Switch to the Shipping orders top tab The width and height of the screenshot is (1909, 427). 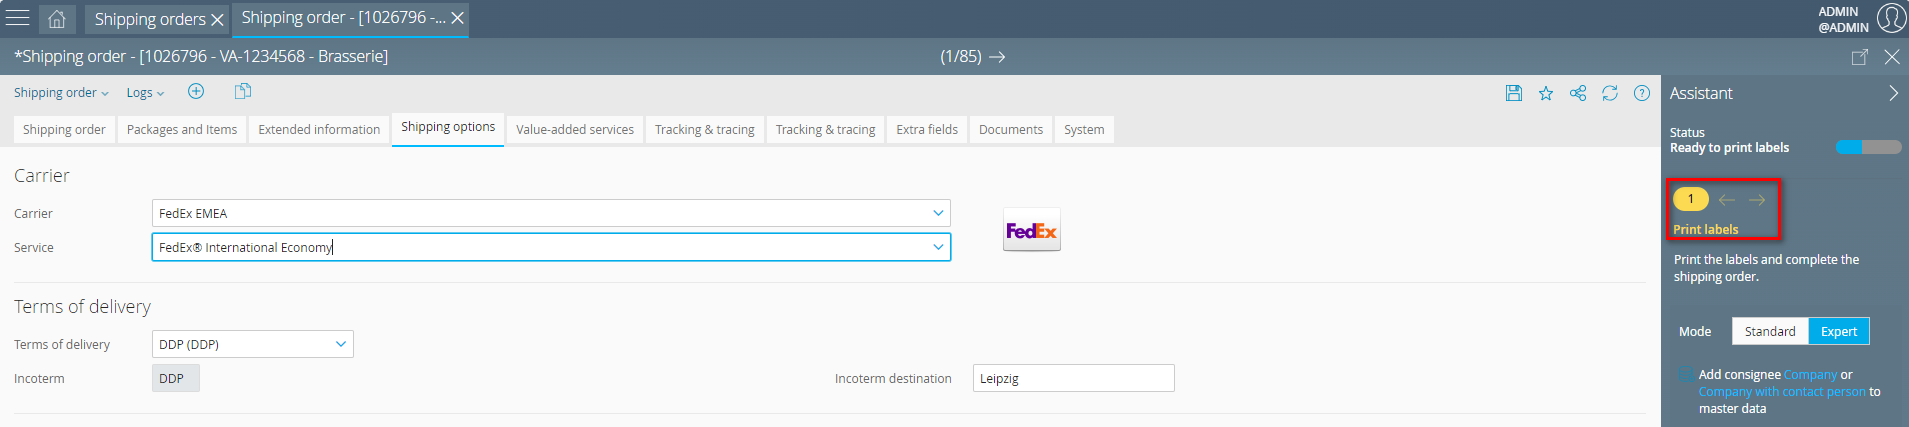[150, 19]
